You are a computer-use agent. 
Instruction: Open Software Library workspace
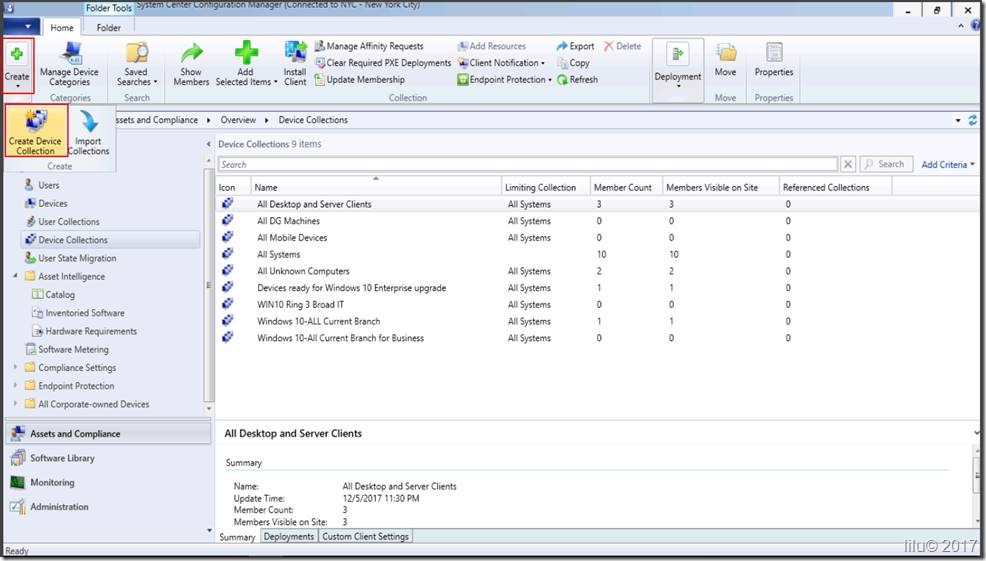coord(53,458)
